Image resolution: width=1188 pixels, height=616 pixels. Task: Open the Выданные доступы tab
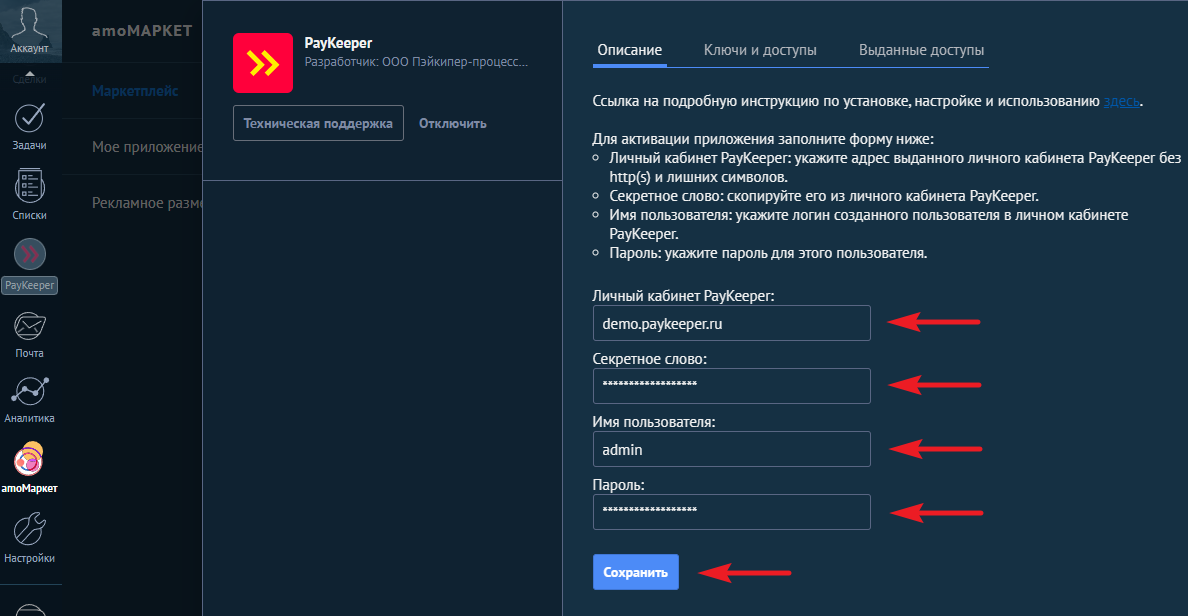(x=922, y=50)
